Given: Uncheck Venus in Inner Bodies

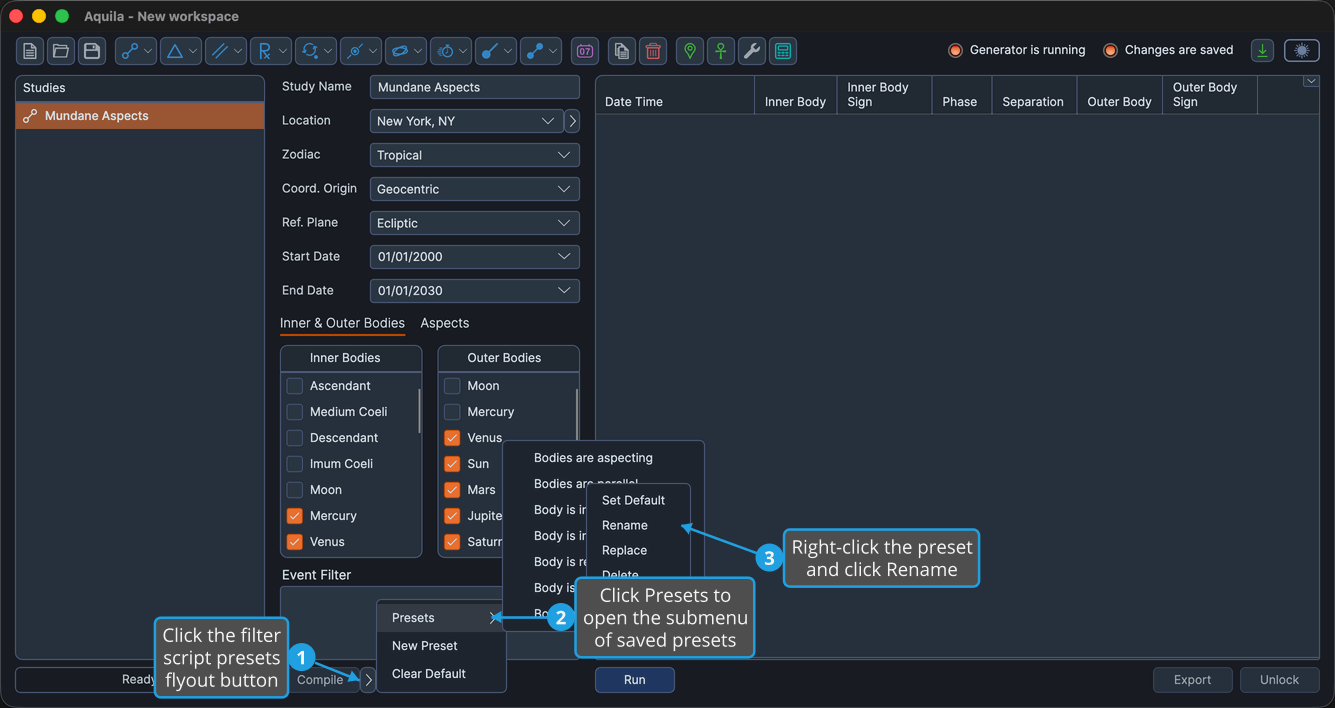Looking at the screenshot, I should [294, 542].
